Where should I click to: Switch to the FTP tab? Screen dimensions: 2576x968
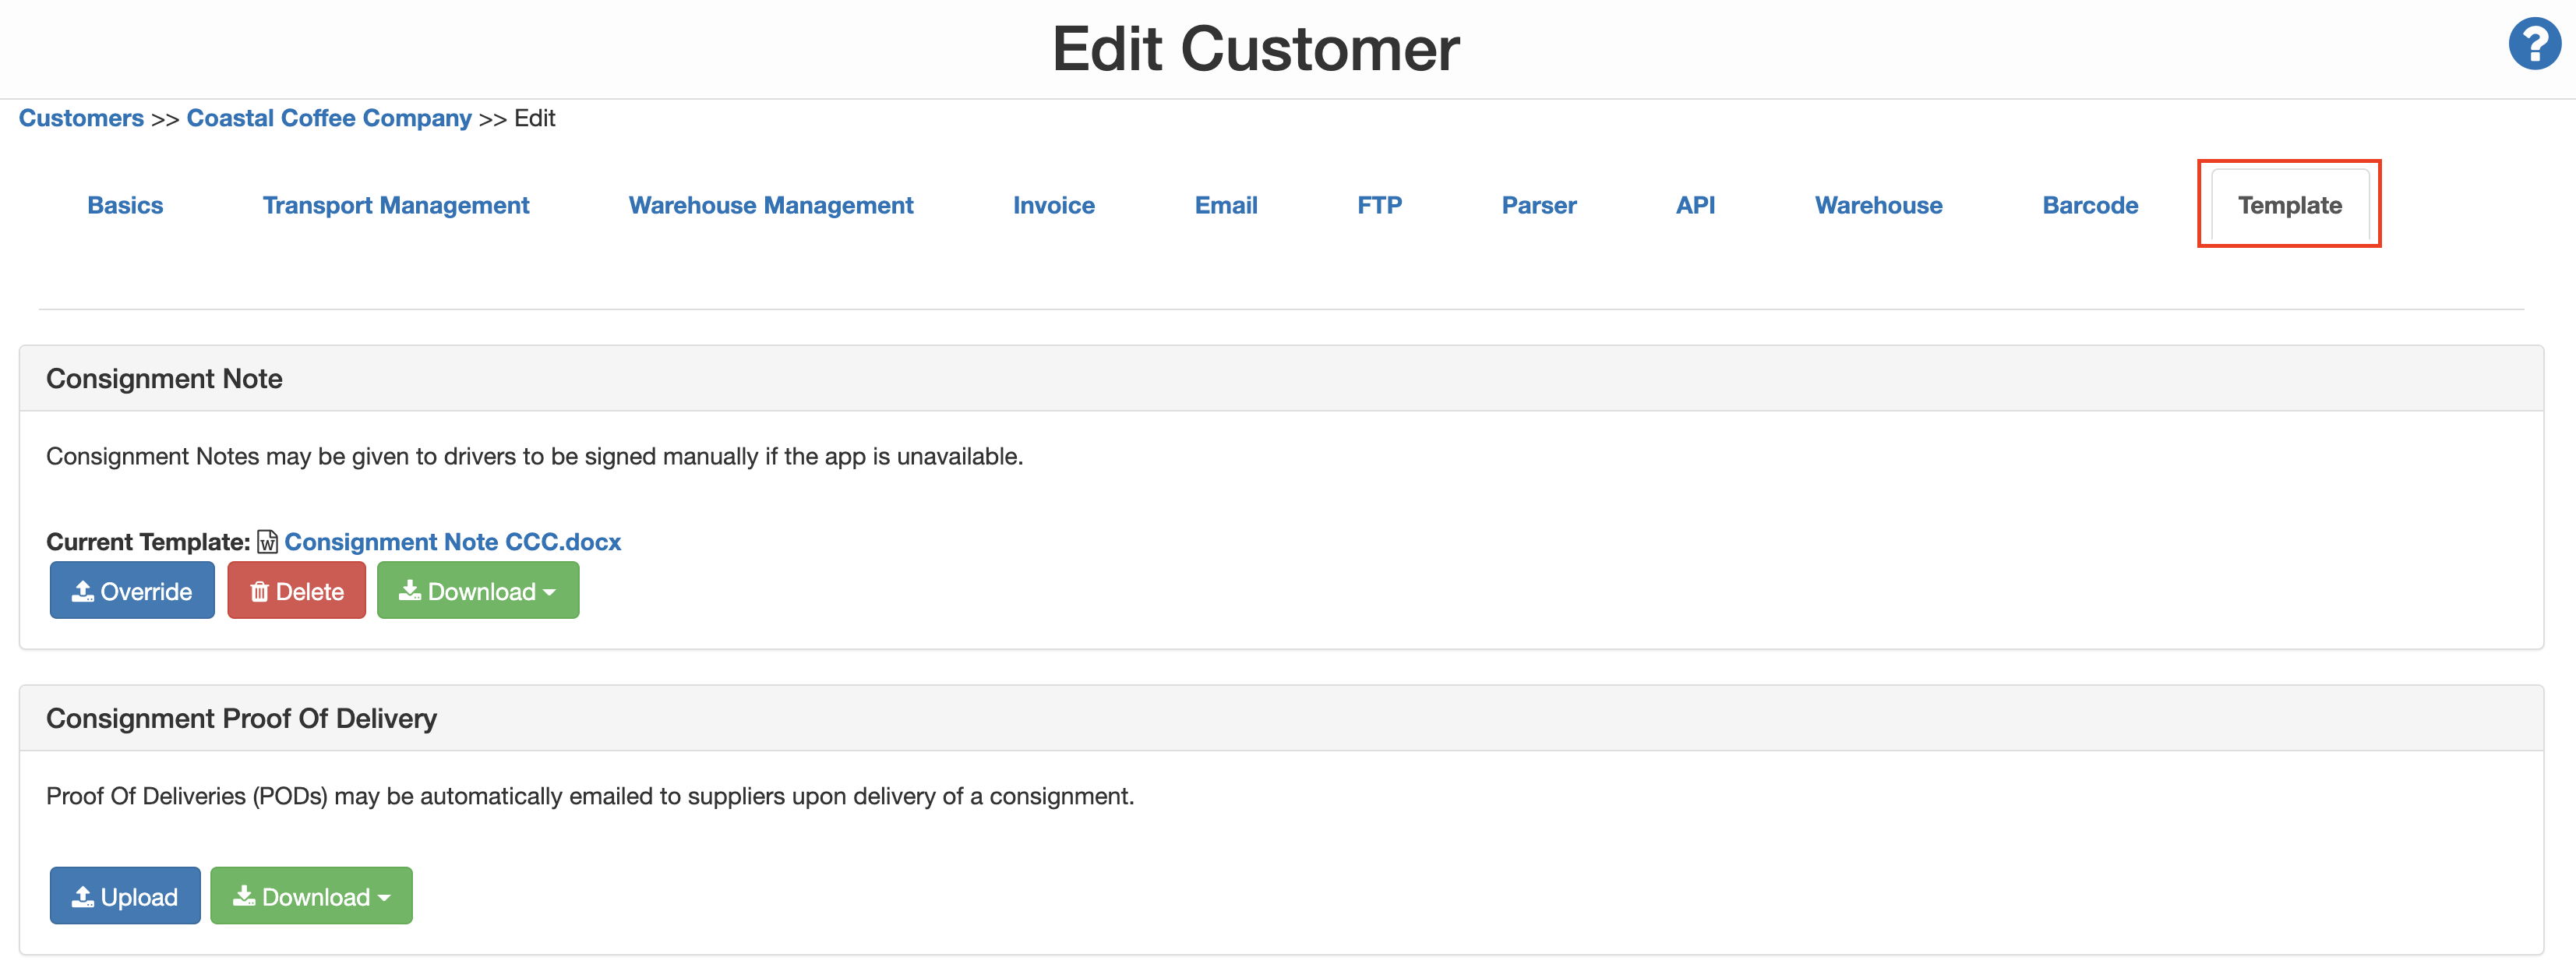pos(1379,205)
